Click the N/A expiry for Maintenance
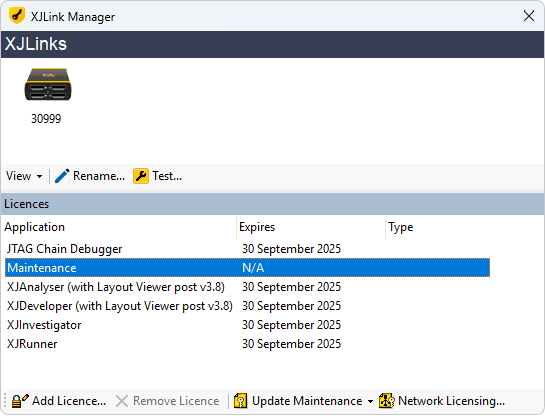 [x=253, y=268]
